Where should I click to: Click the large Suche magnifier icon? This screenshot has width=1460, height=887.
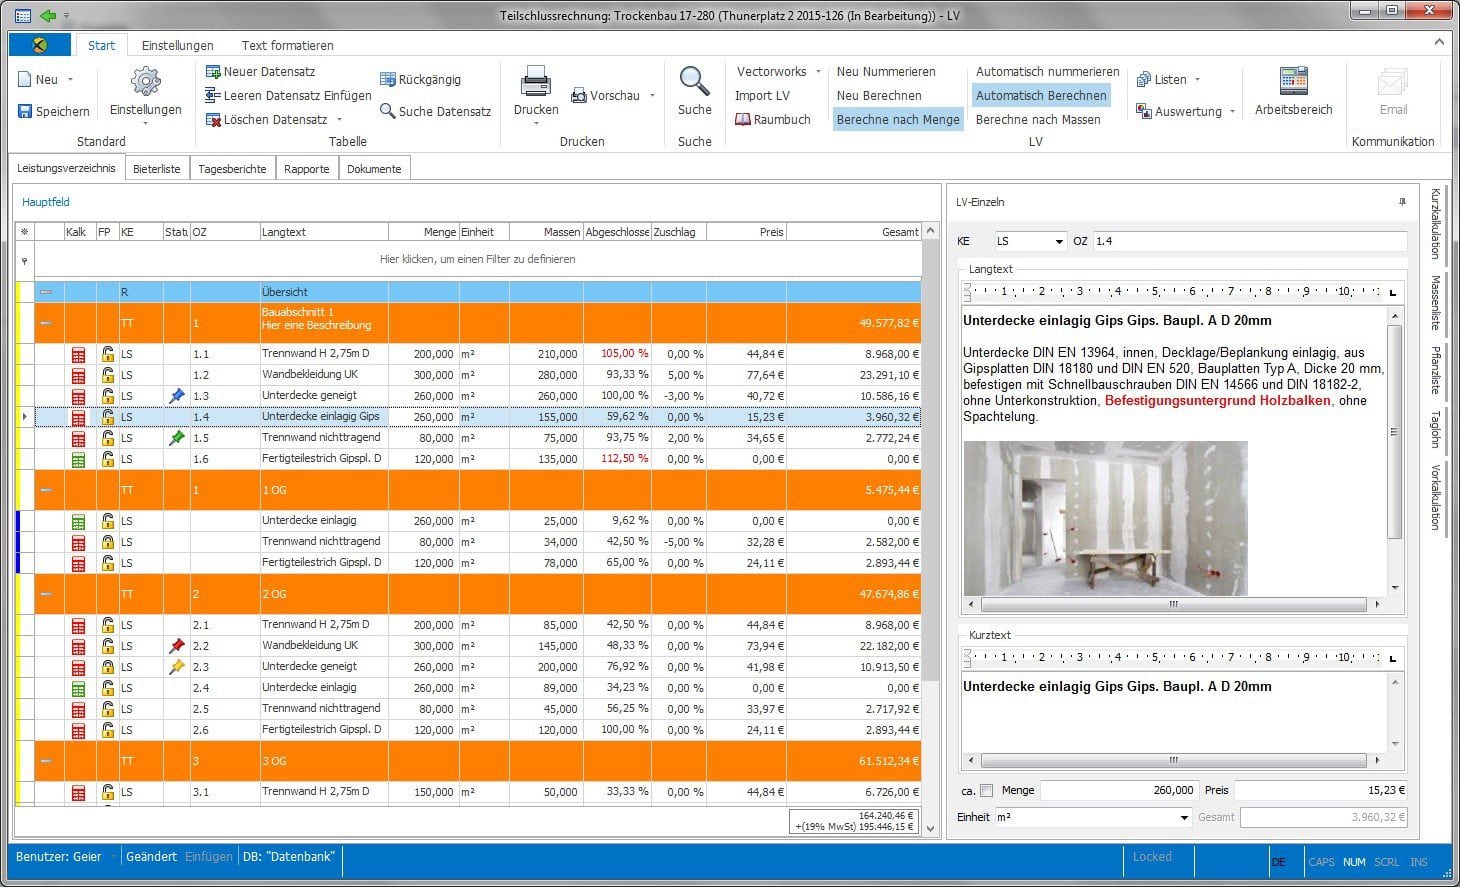[x=694, y=82]
